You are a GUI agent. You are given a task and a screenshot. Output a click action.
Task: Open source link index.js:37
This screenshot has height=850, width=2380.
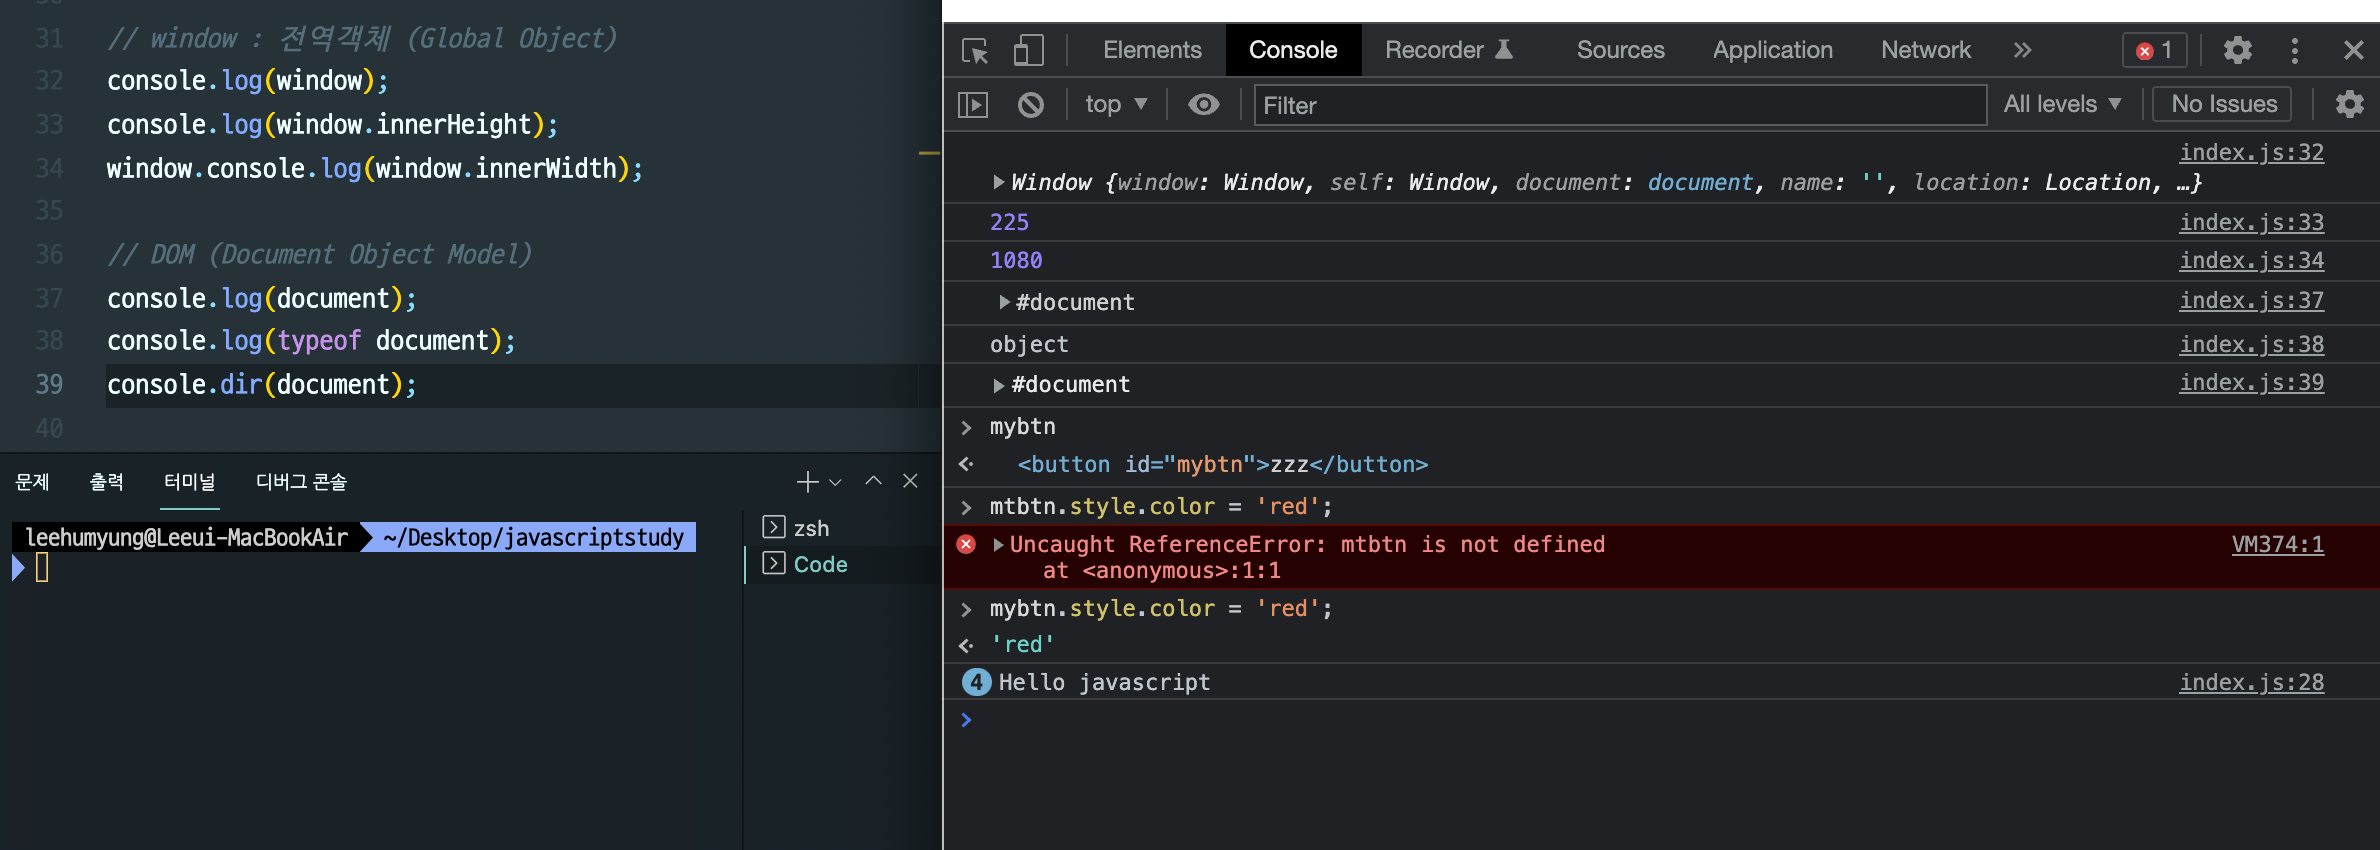(2251, 300)
